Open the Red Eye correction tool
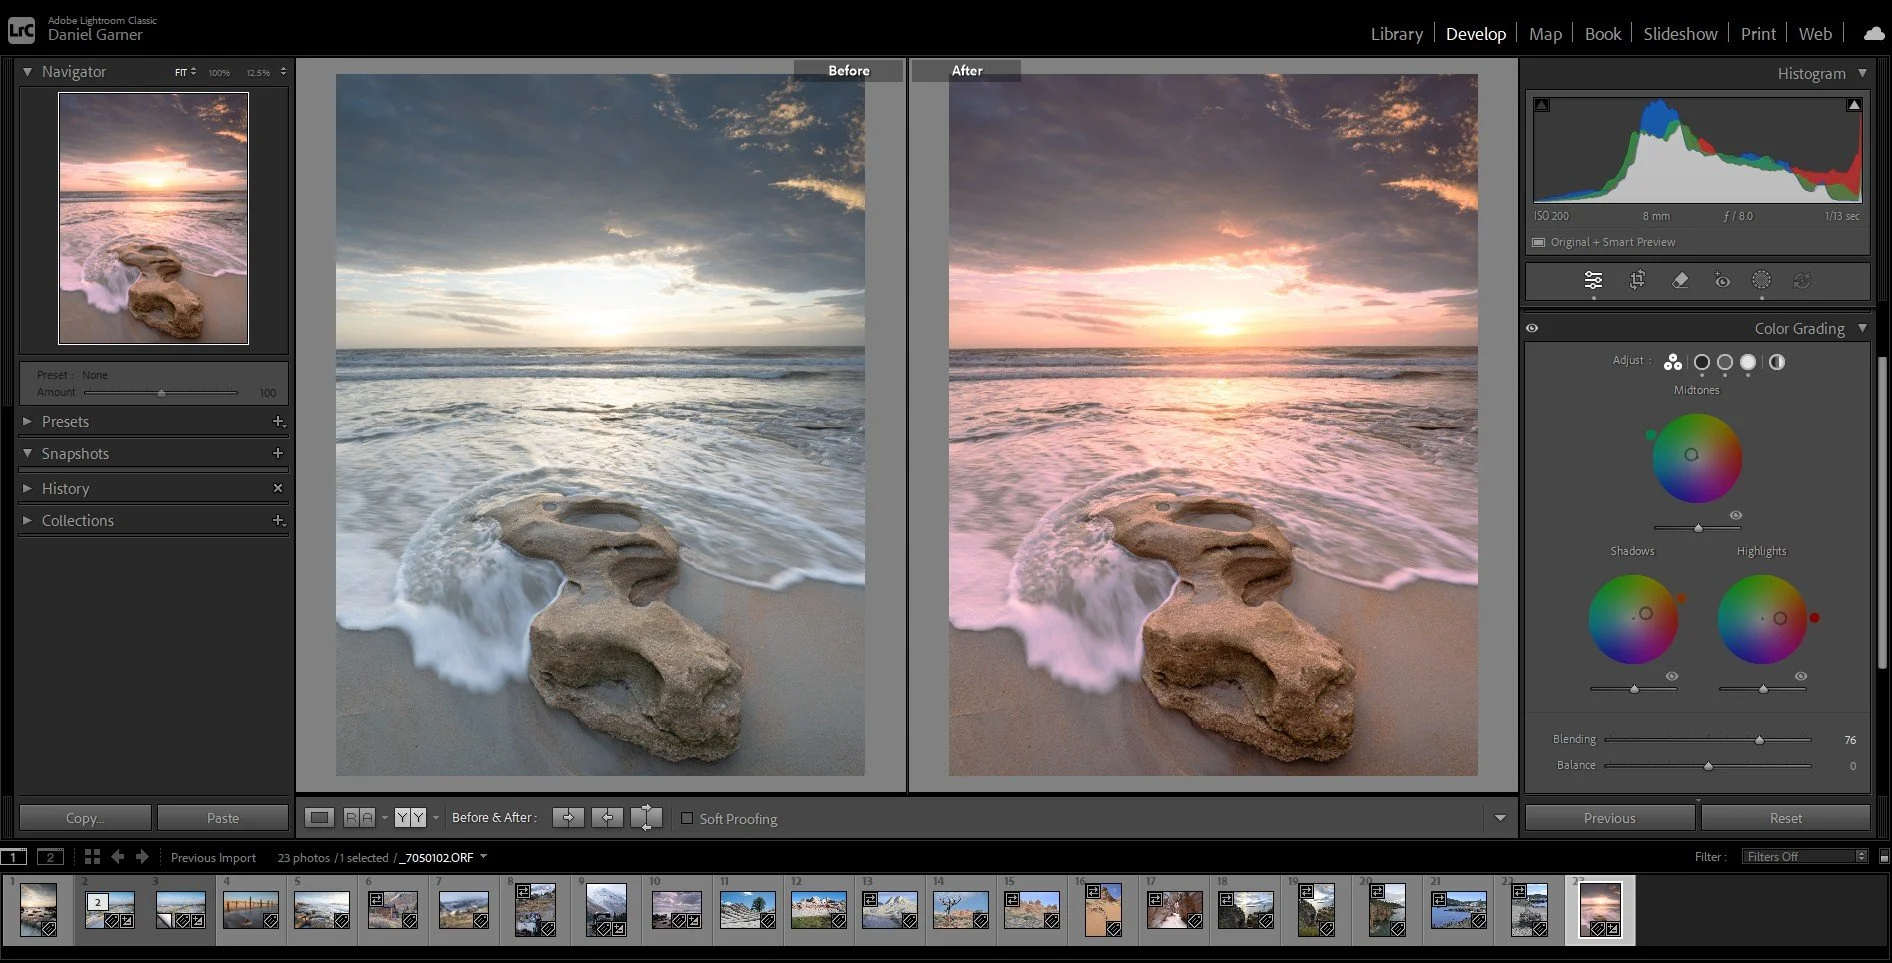 pyautogui.click(x=1722, y=281)
